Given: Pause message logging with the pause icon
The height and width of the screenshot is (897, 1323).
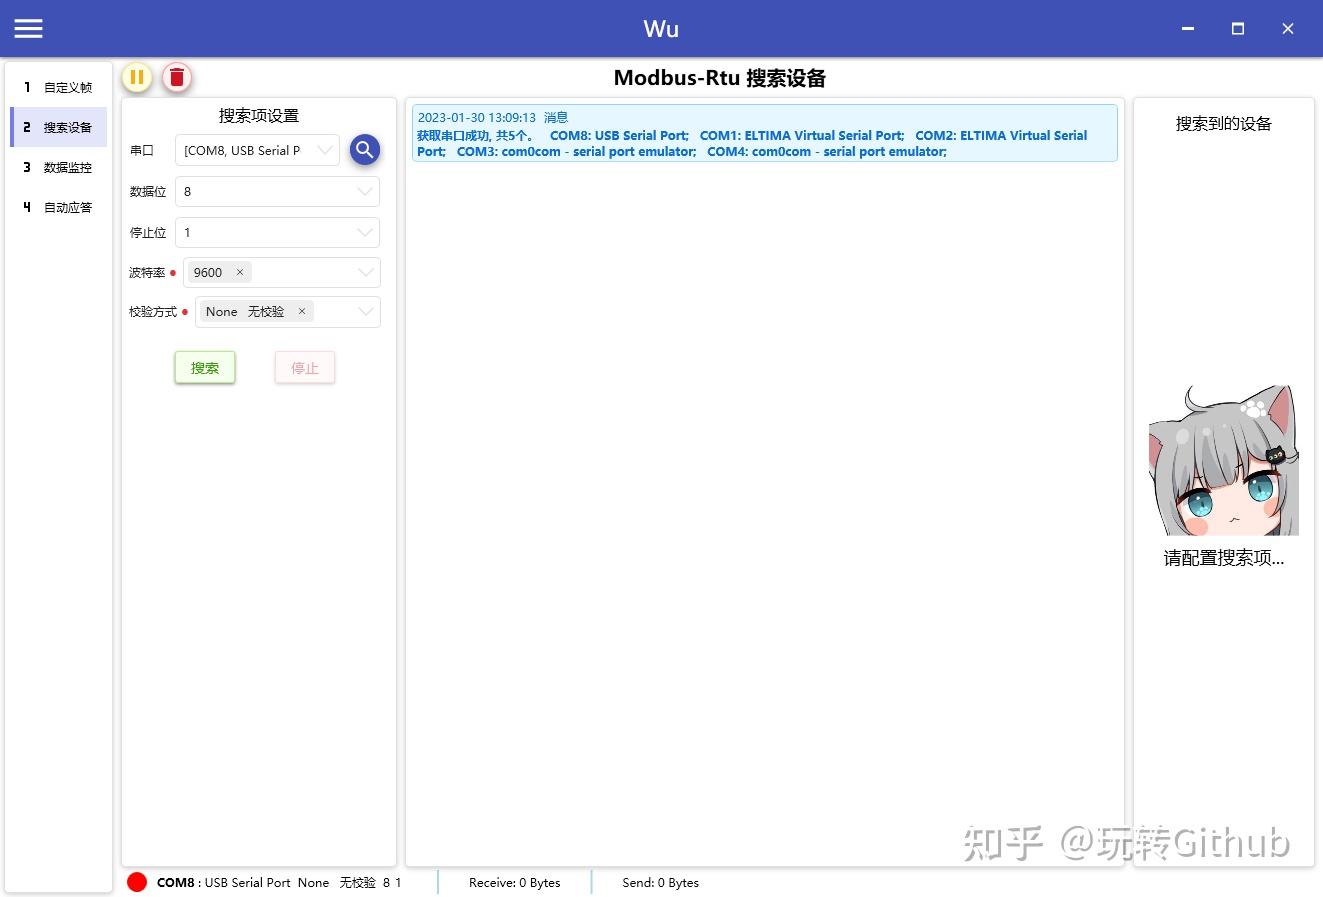Looking at the screenshot, I should tap(137, 77).
